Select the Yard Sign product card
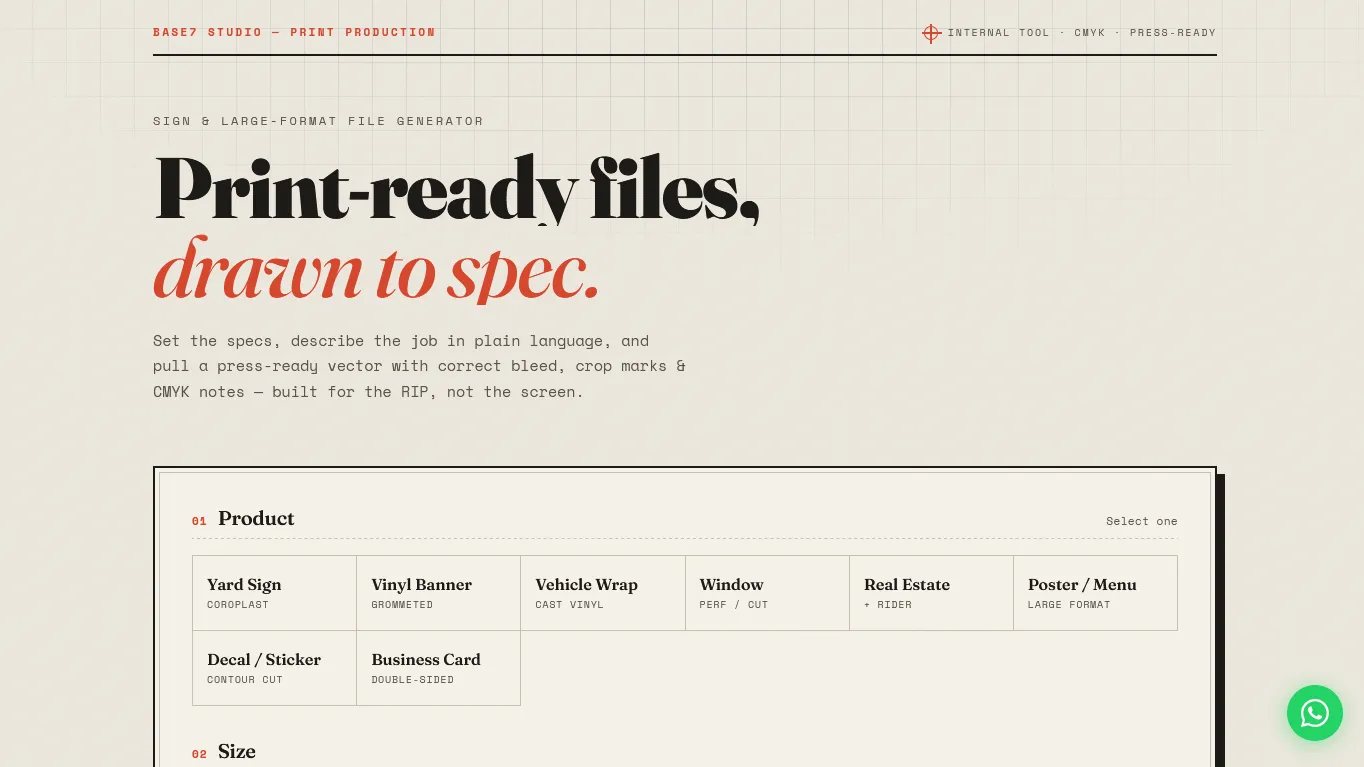The height and width of the screenshot is (767, 1364). point(274,593)
